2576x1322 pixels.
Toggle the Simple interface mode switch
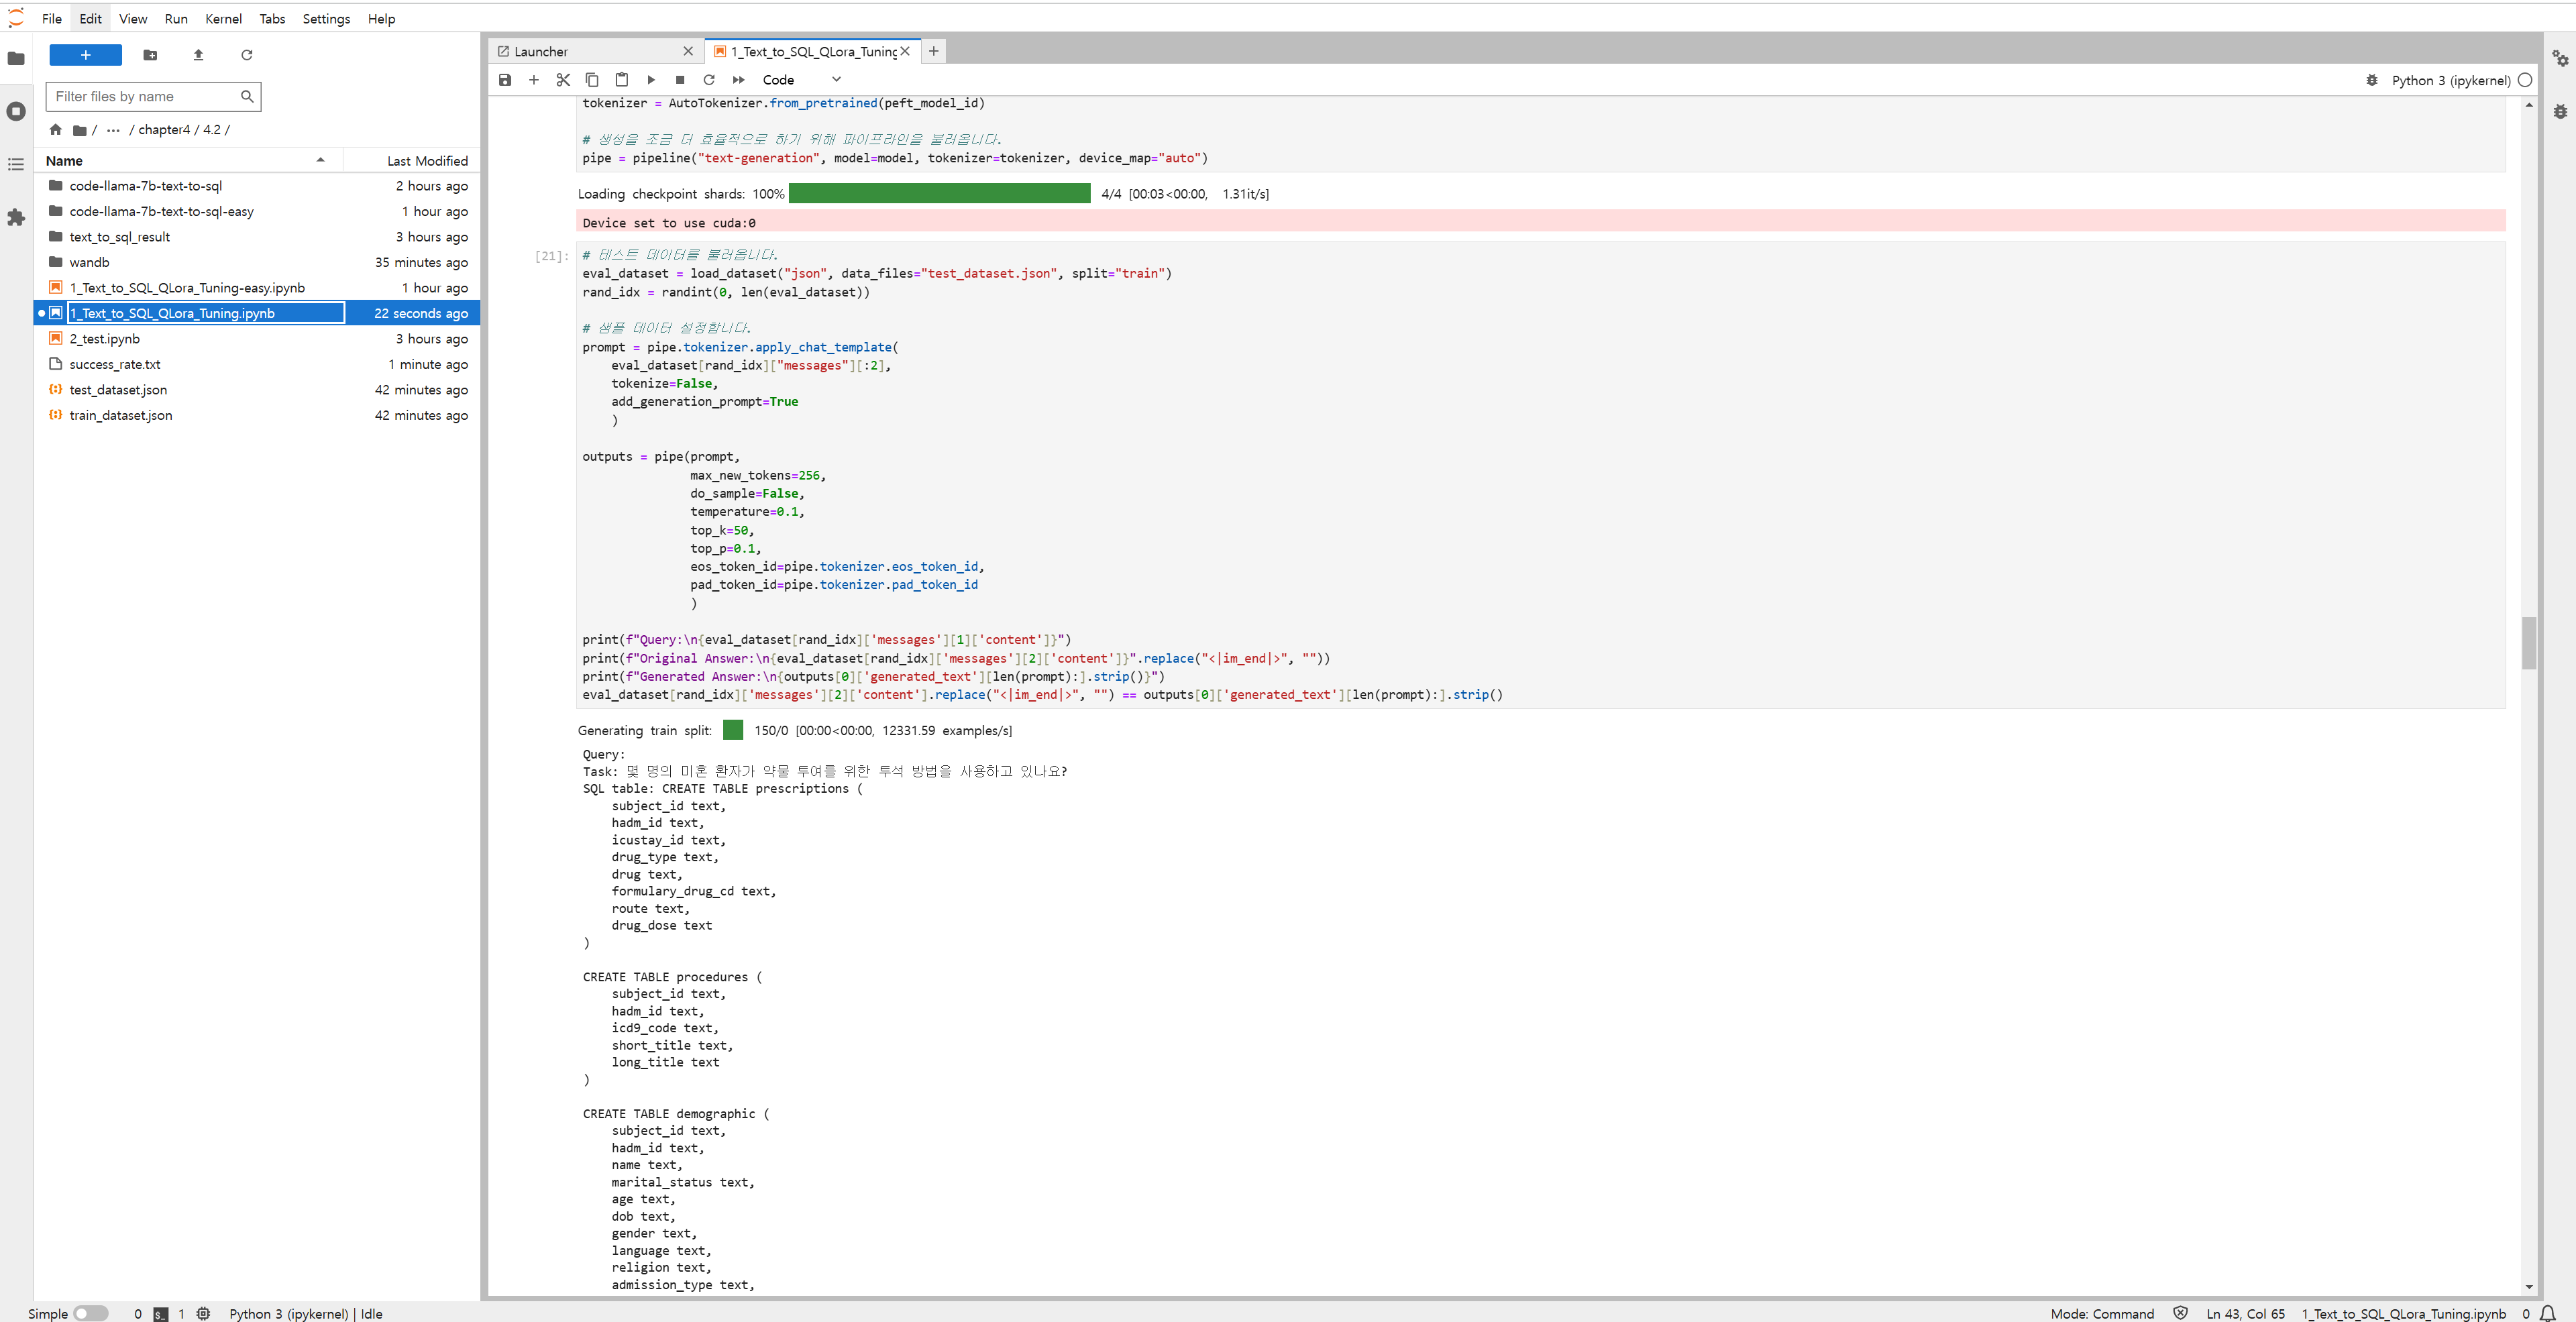(x=90, y=1313)
